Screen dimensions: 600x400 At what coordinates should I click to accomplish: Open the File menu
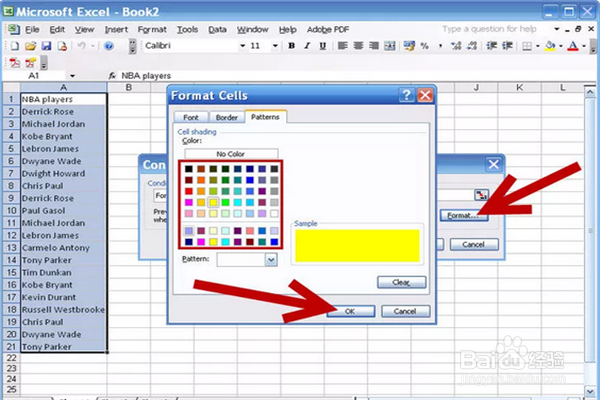point(32,29)
